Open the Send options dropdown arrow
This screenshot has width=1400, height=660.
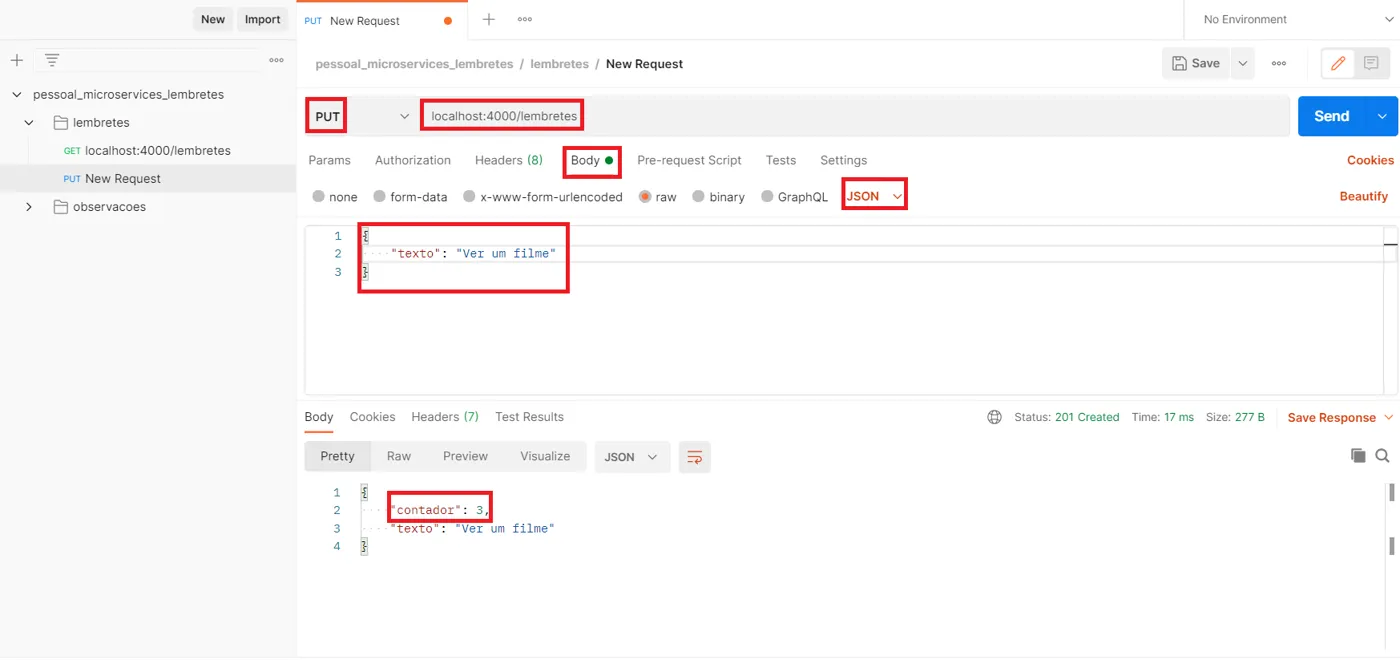point(1381,116)
